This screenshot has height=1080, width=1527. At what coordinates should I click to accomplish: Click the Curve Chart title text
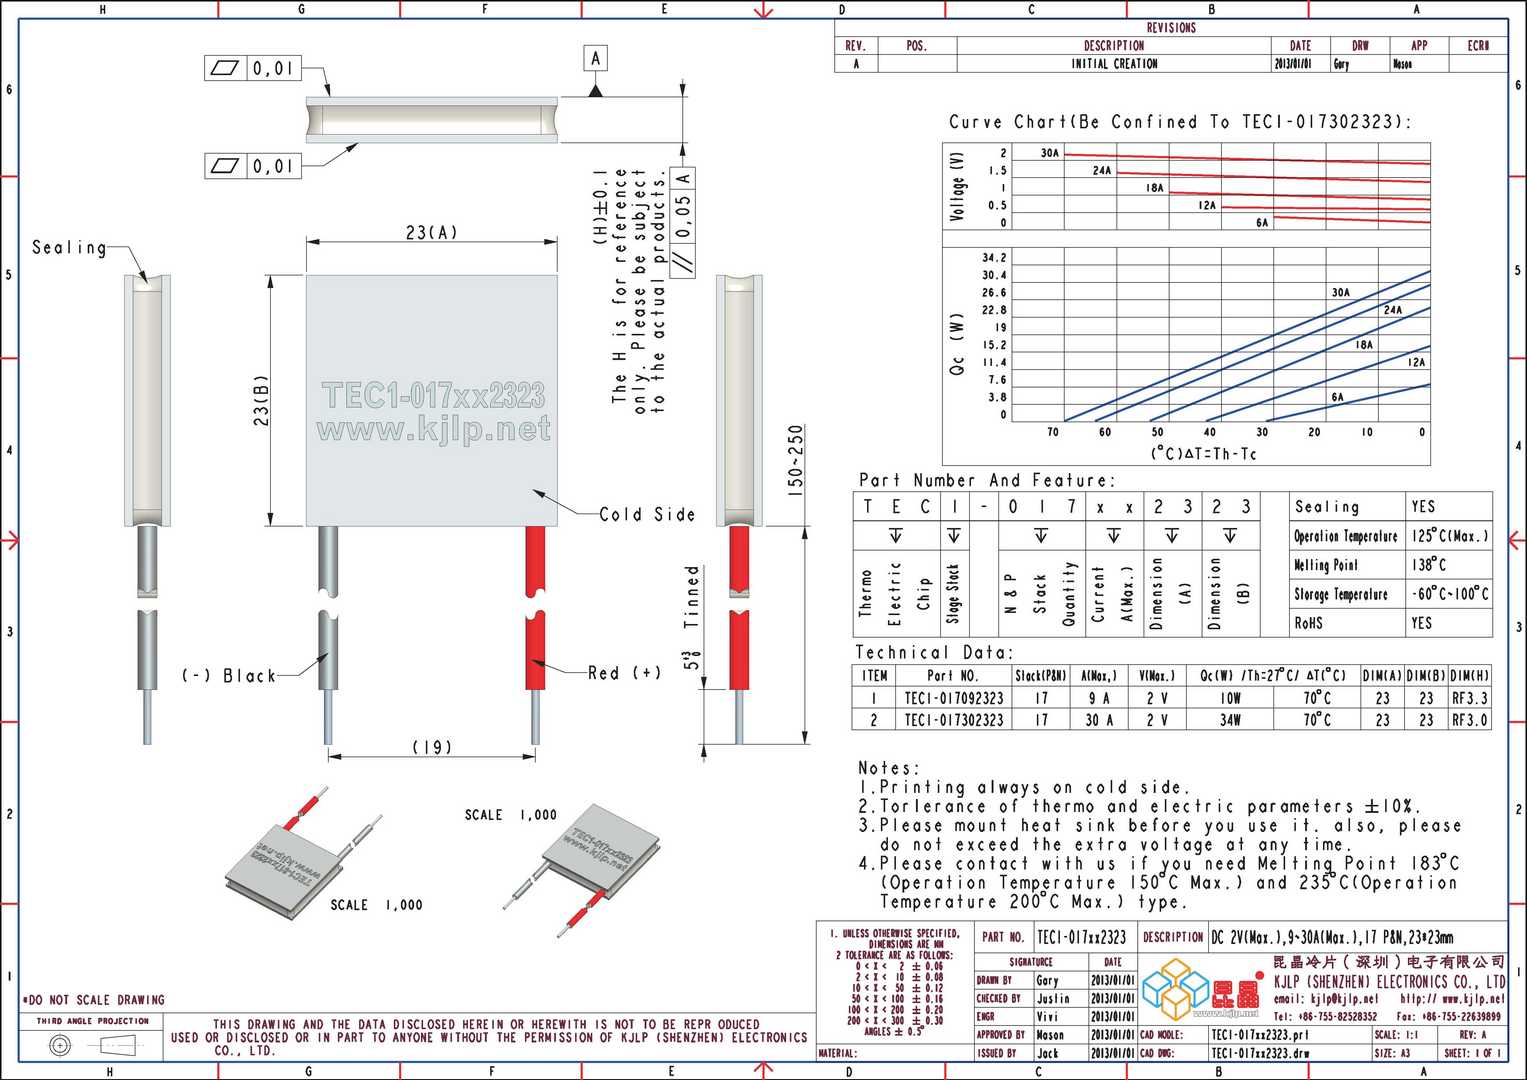click(x=1181, y=122)
